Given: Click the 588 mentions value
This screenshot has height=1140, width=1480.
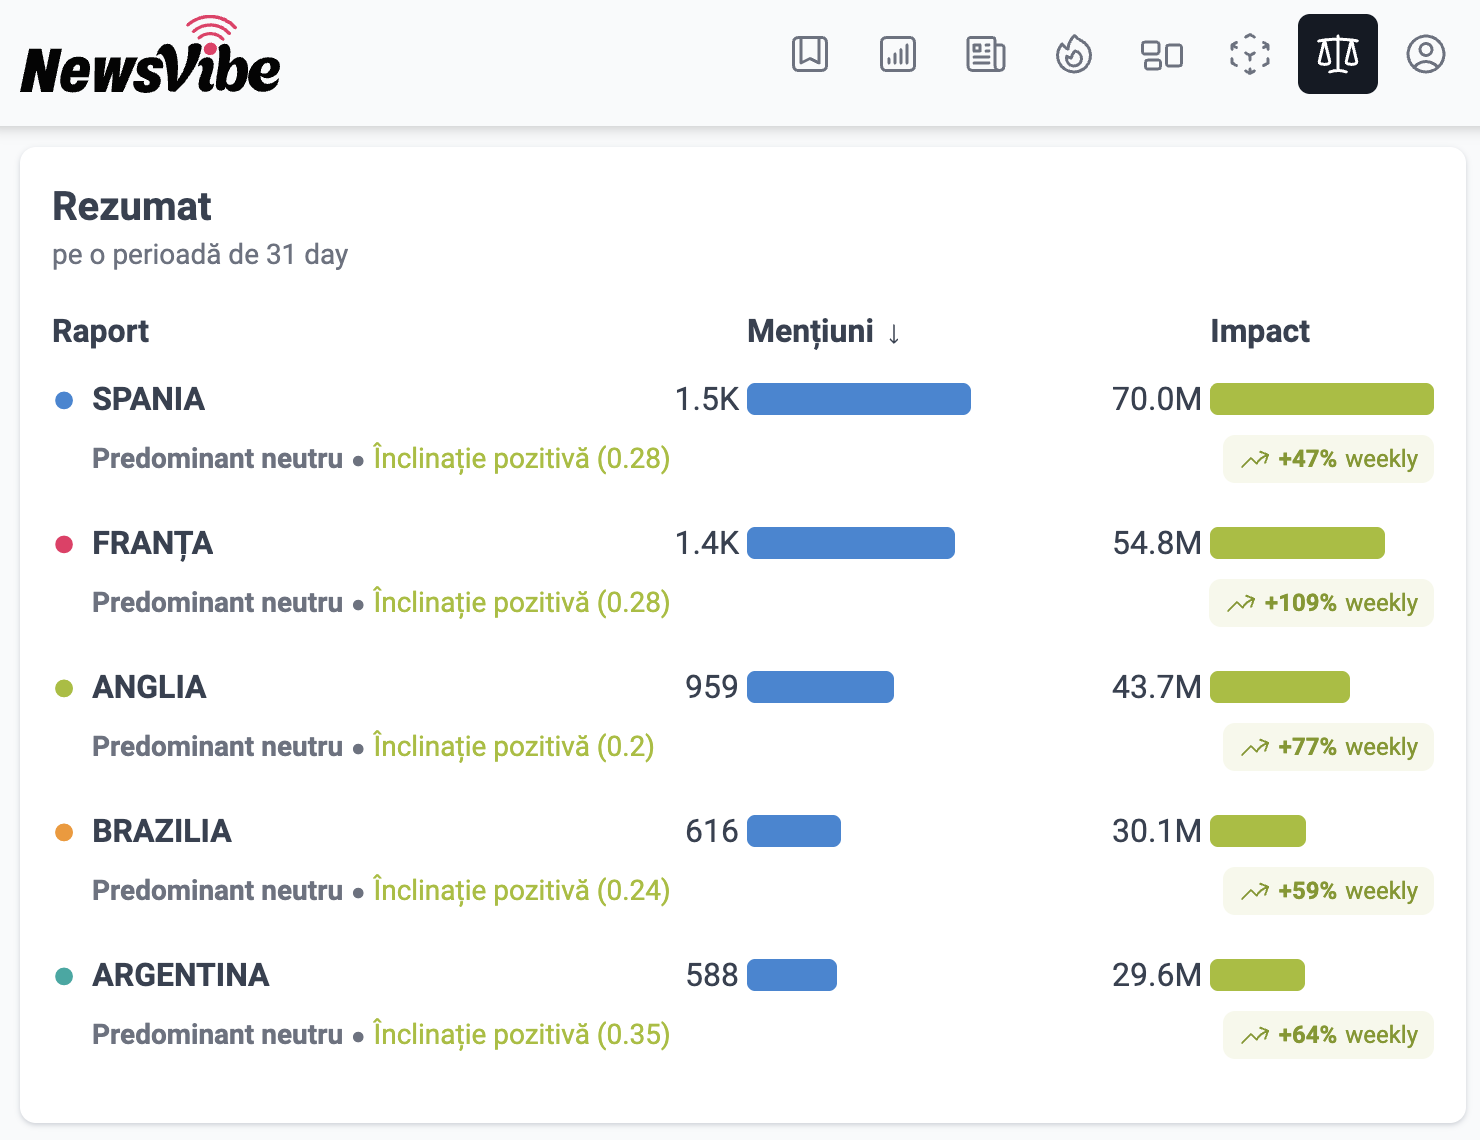Looking at the screenshot, I should click(712, 975).
